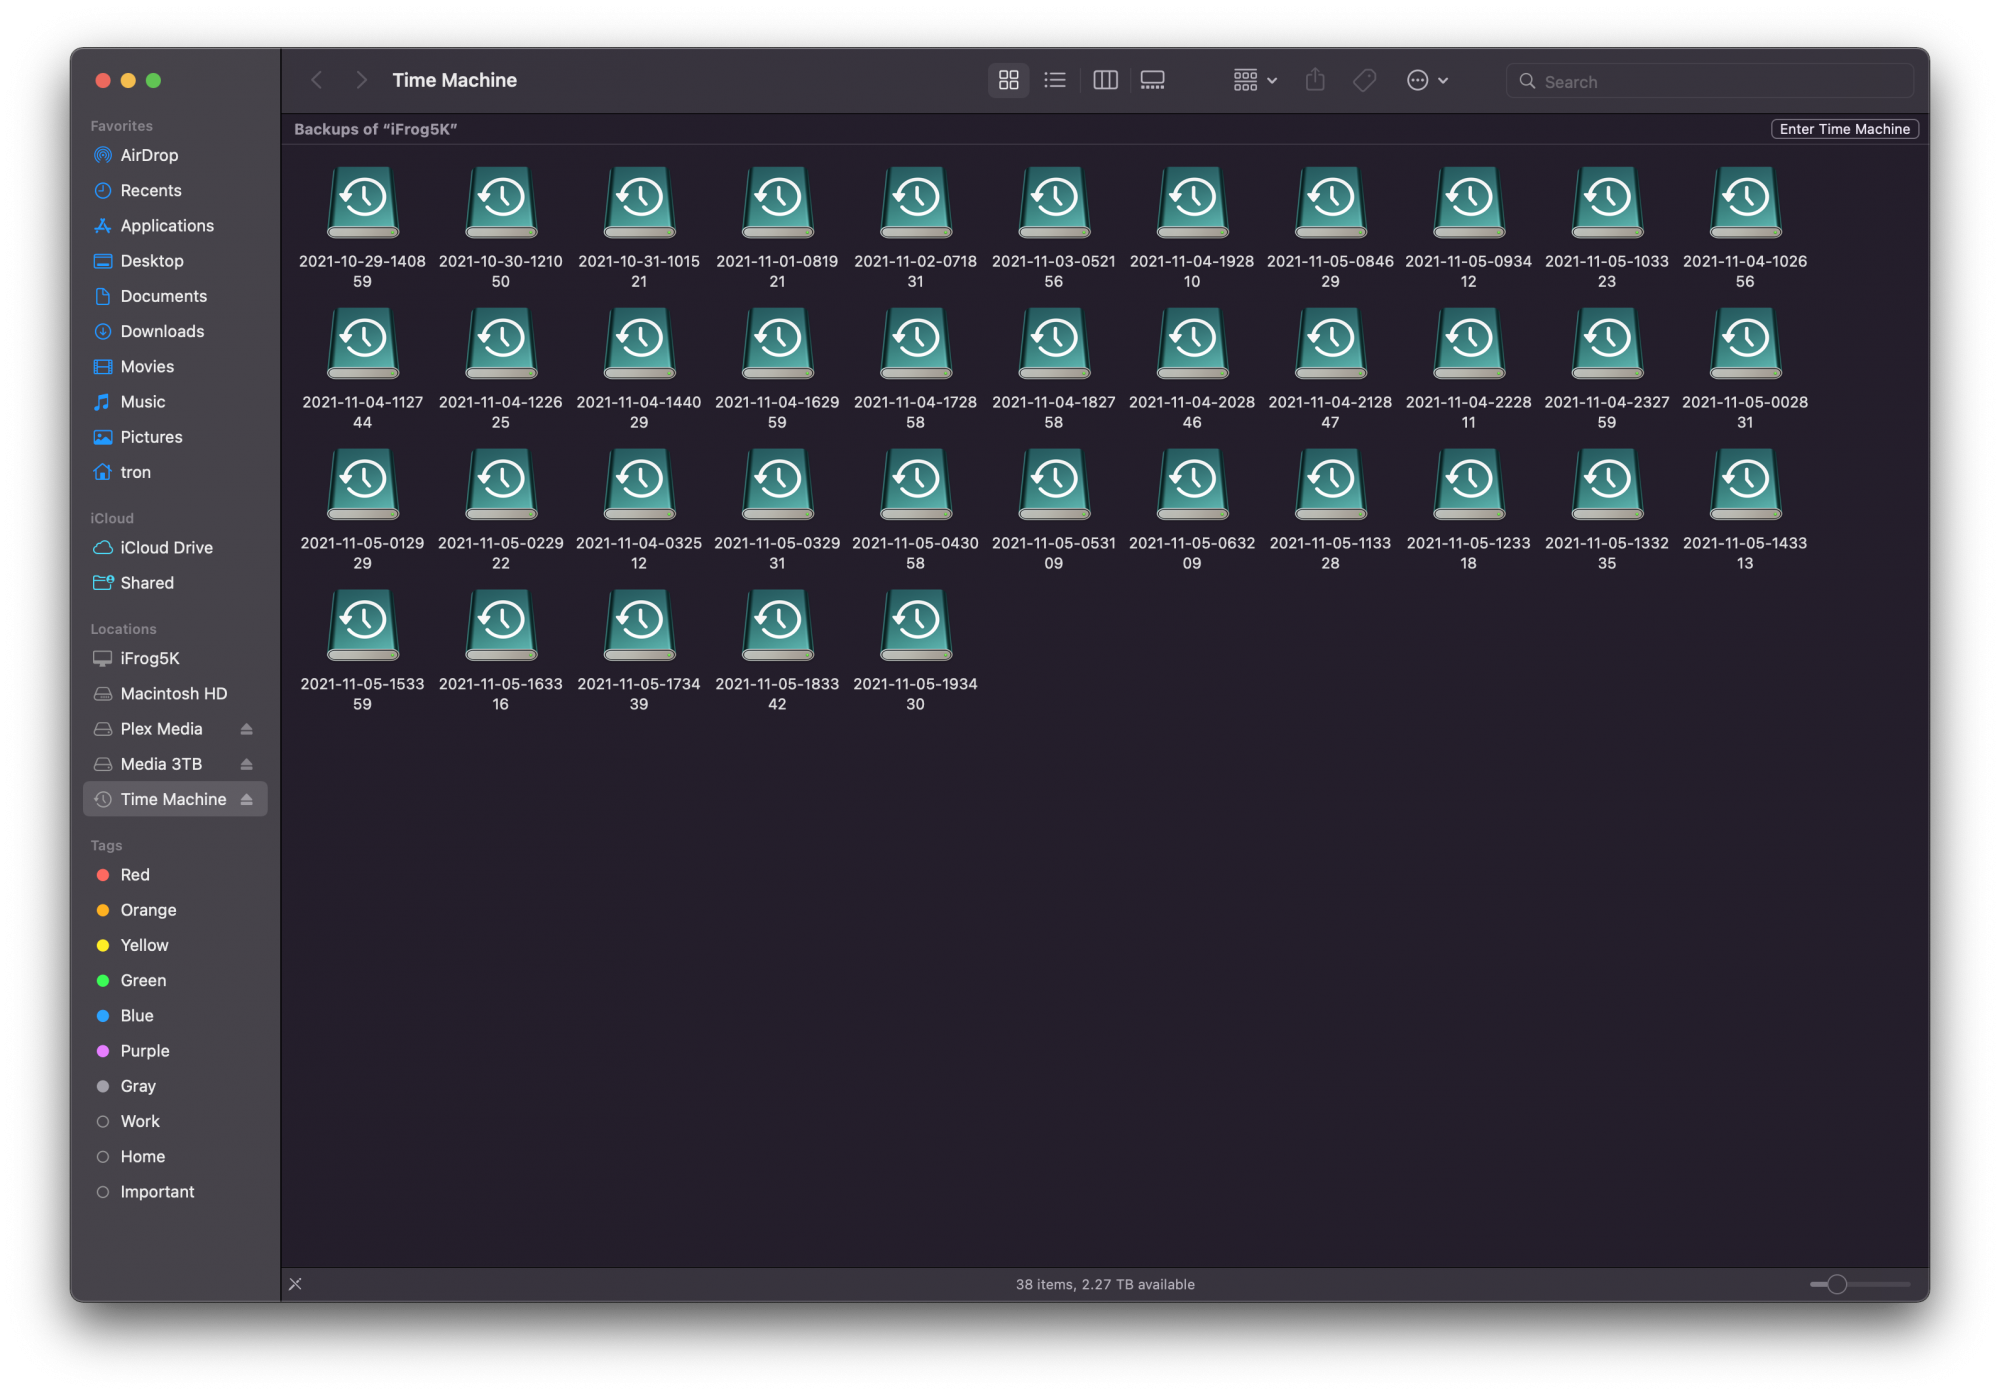Open the Action ellipsis menu

(x=1426, y=80)
